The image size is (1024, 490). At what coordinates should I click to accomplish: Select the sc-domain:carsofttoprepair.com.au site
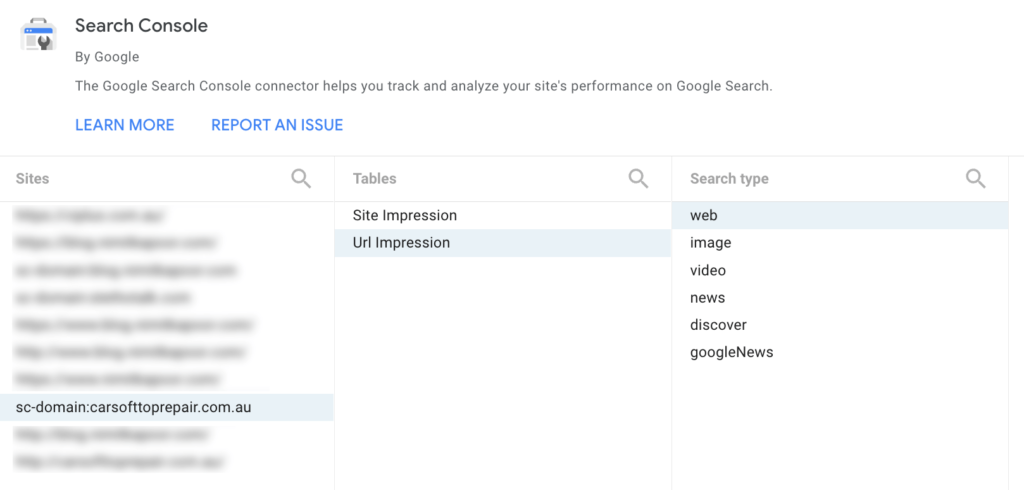click(167, 408)
